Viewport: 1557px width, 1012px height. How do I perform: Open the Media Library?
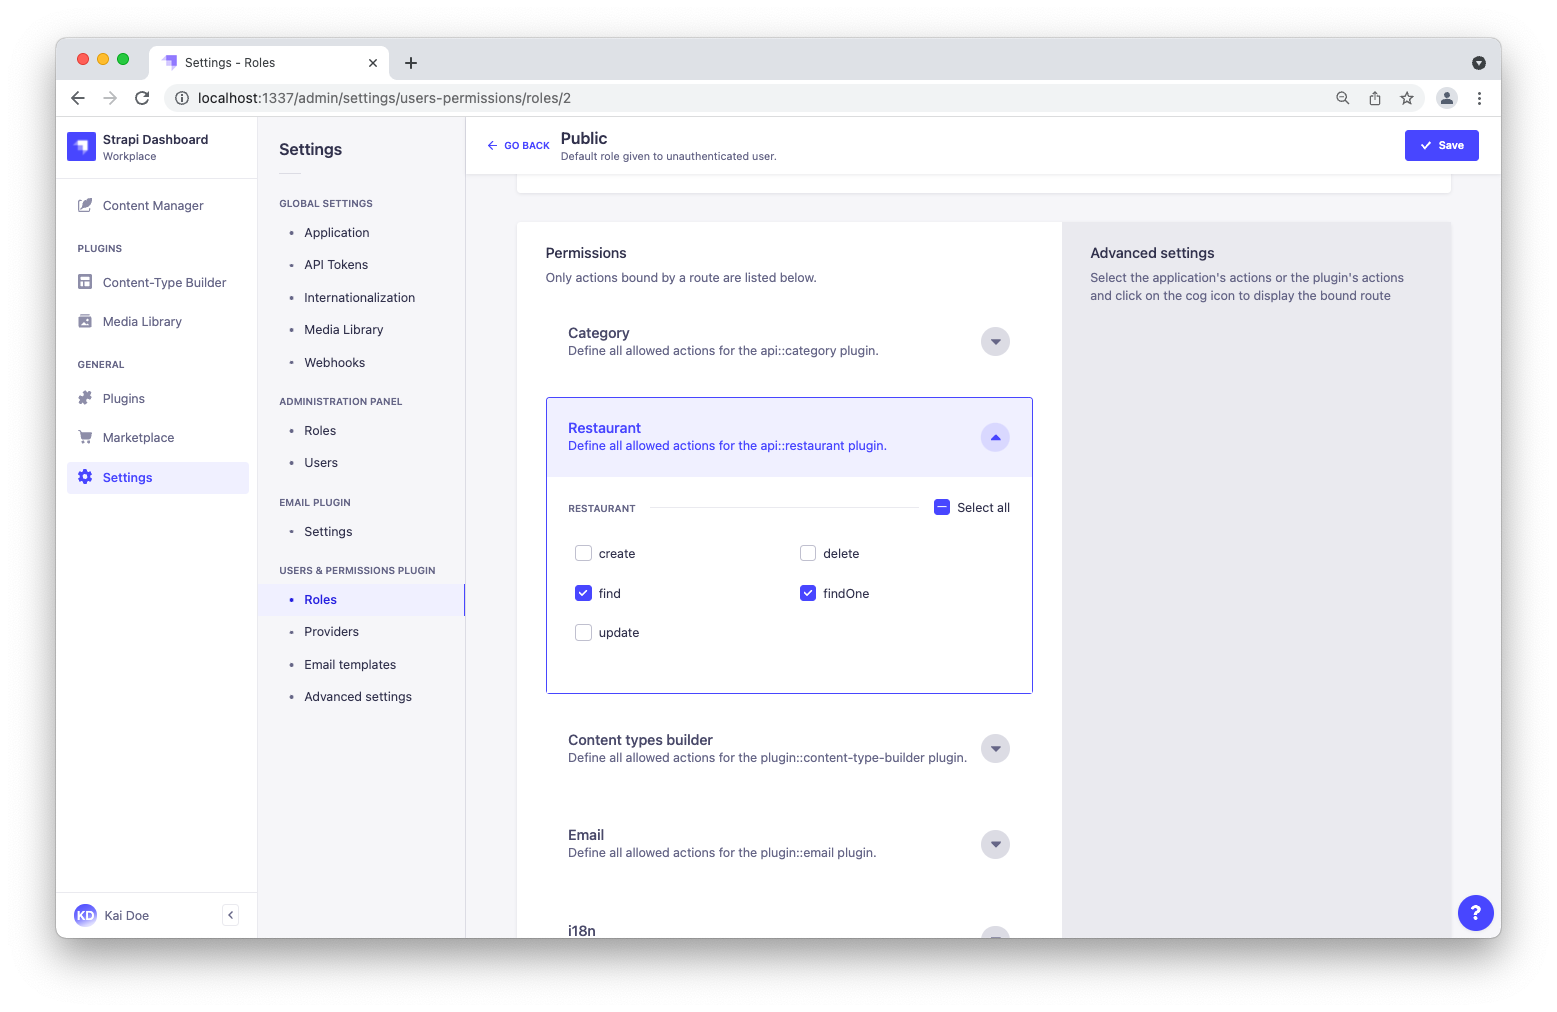(x=86, y=321)
